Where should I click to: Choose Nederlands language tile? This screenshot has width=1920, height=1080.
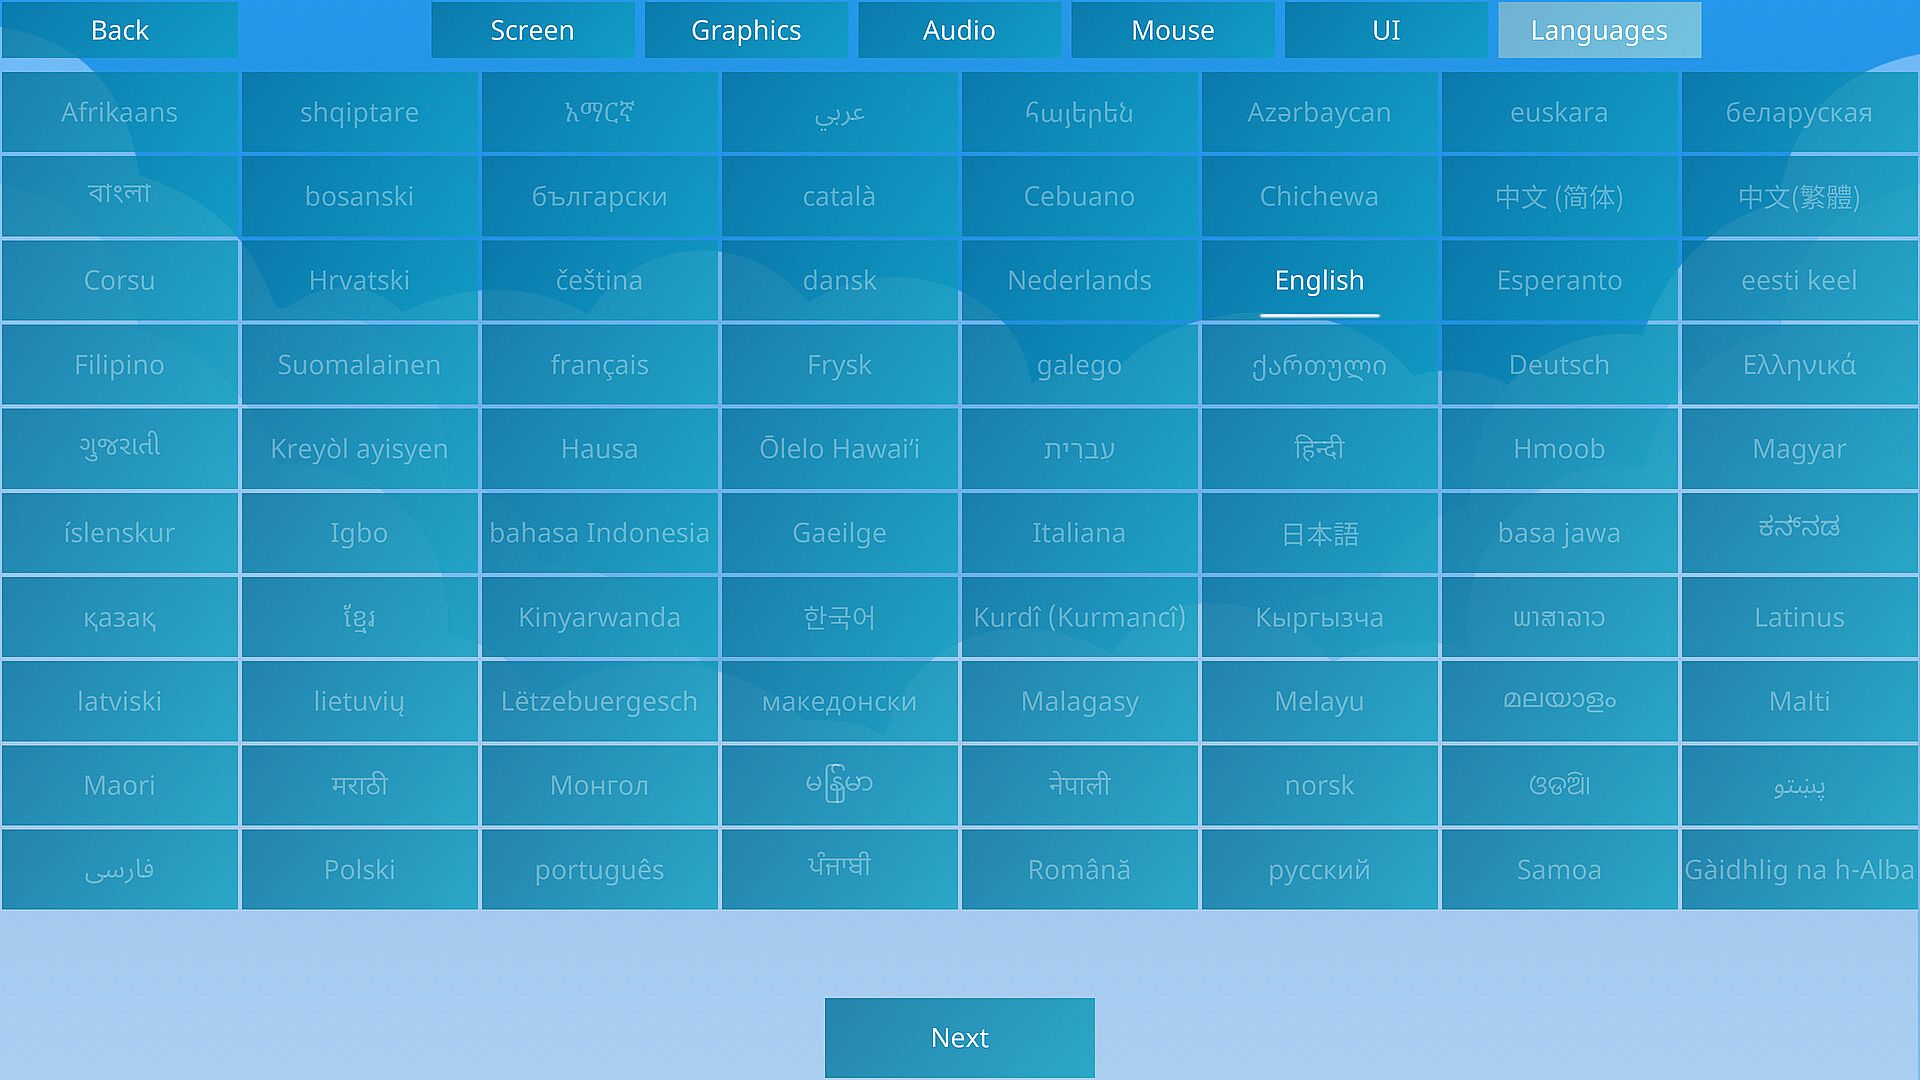pos(1079,281)
